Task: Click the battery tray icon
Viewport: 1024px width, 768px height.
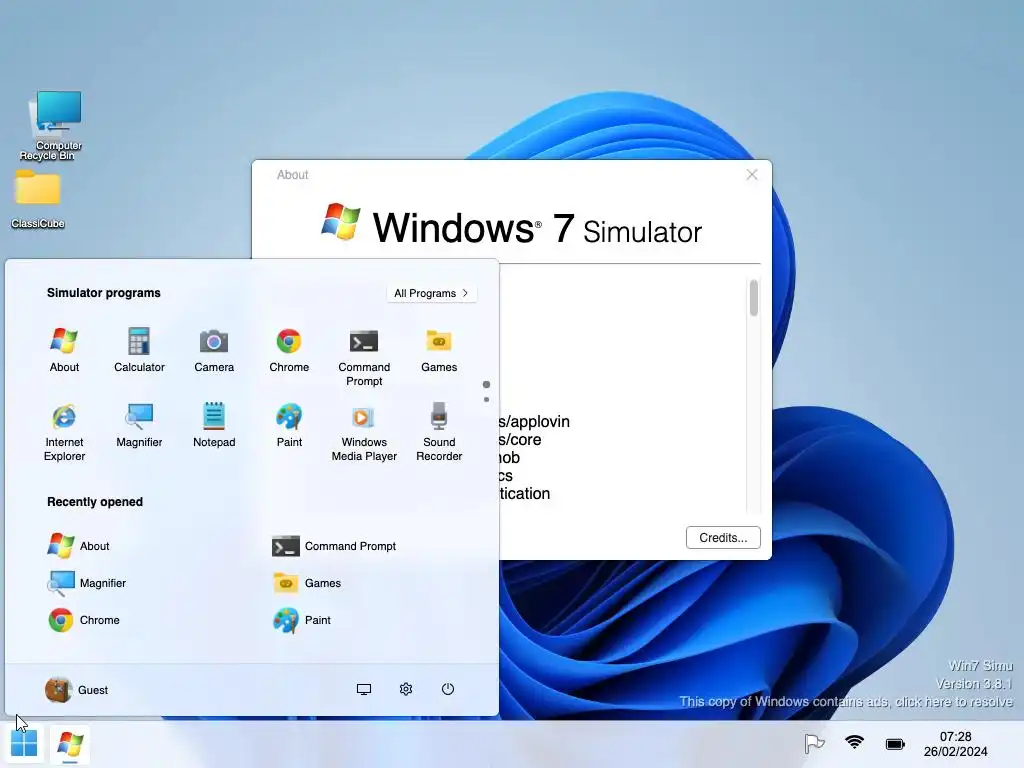Action: pyautogui.click(x=895, y=744)
